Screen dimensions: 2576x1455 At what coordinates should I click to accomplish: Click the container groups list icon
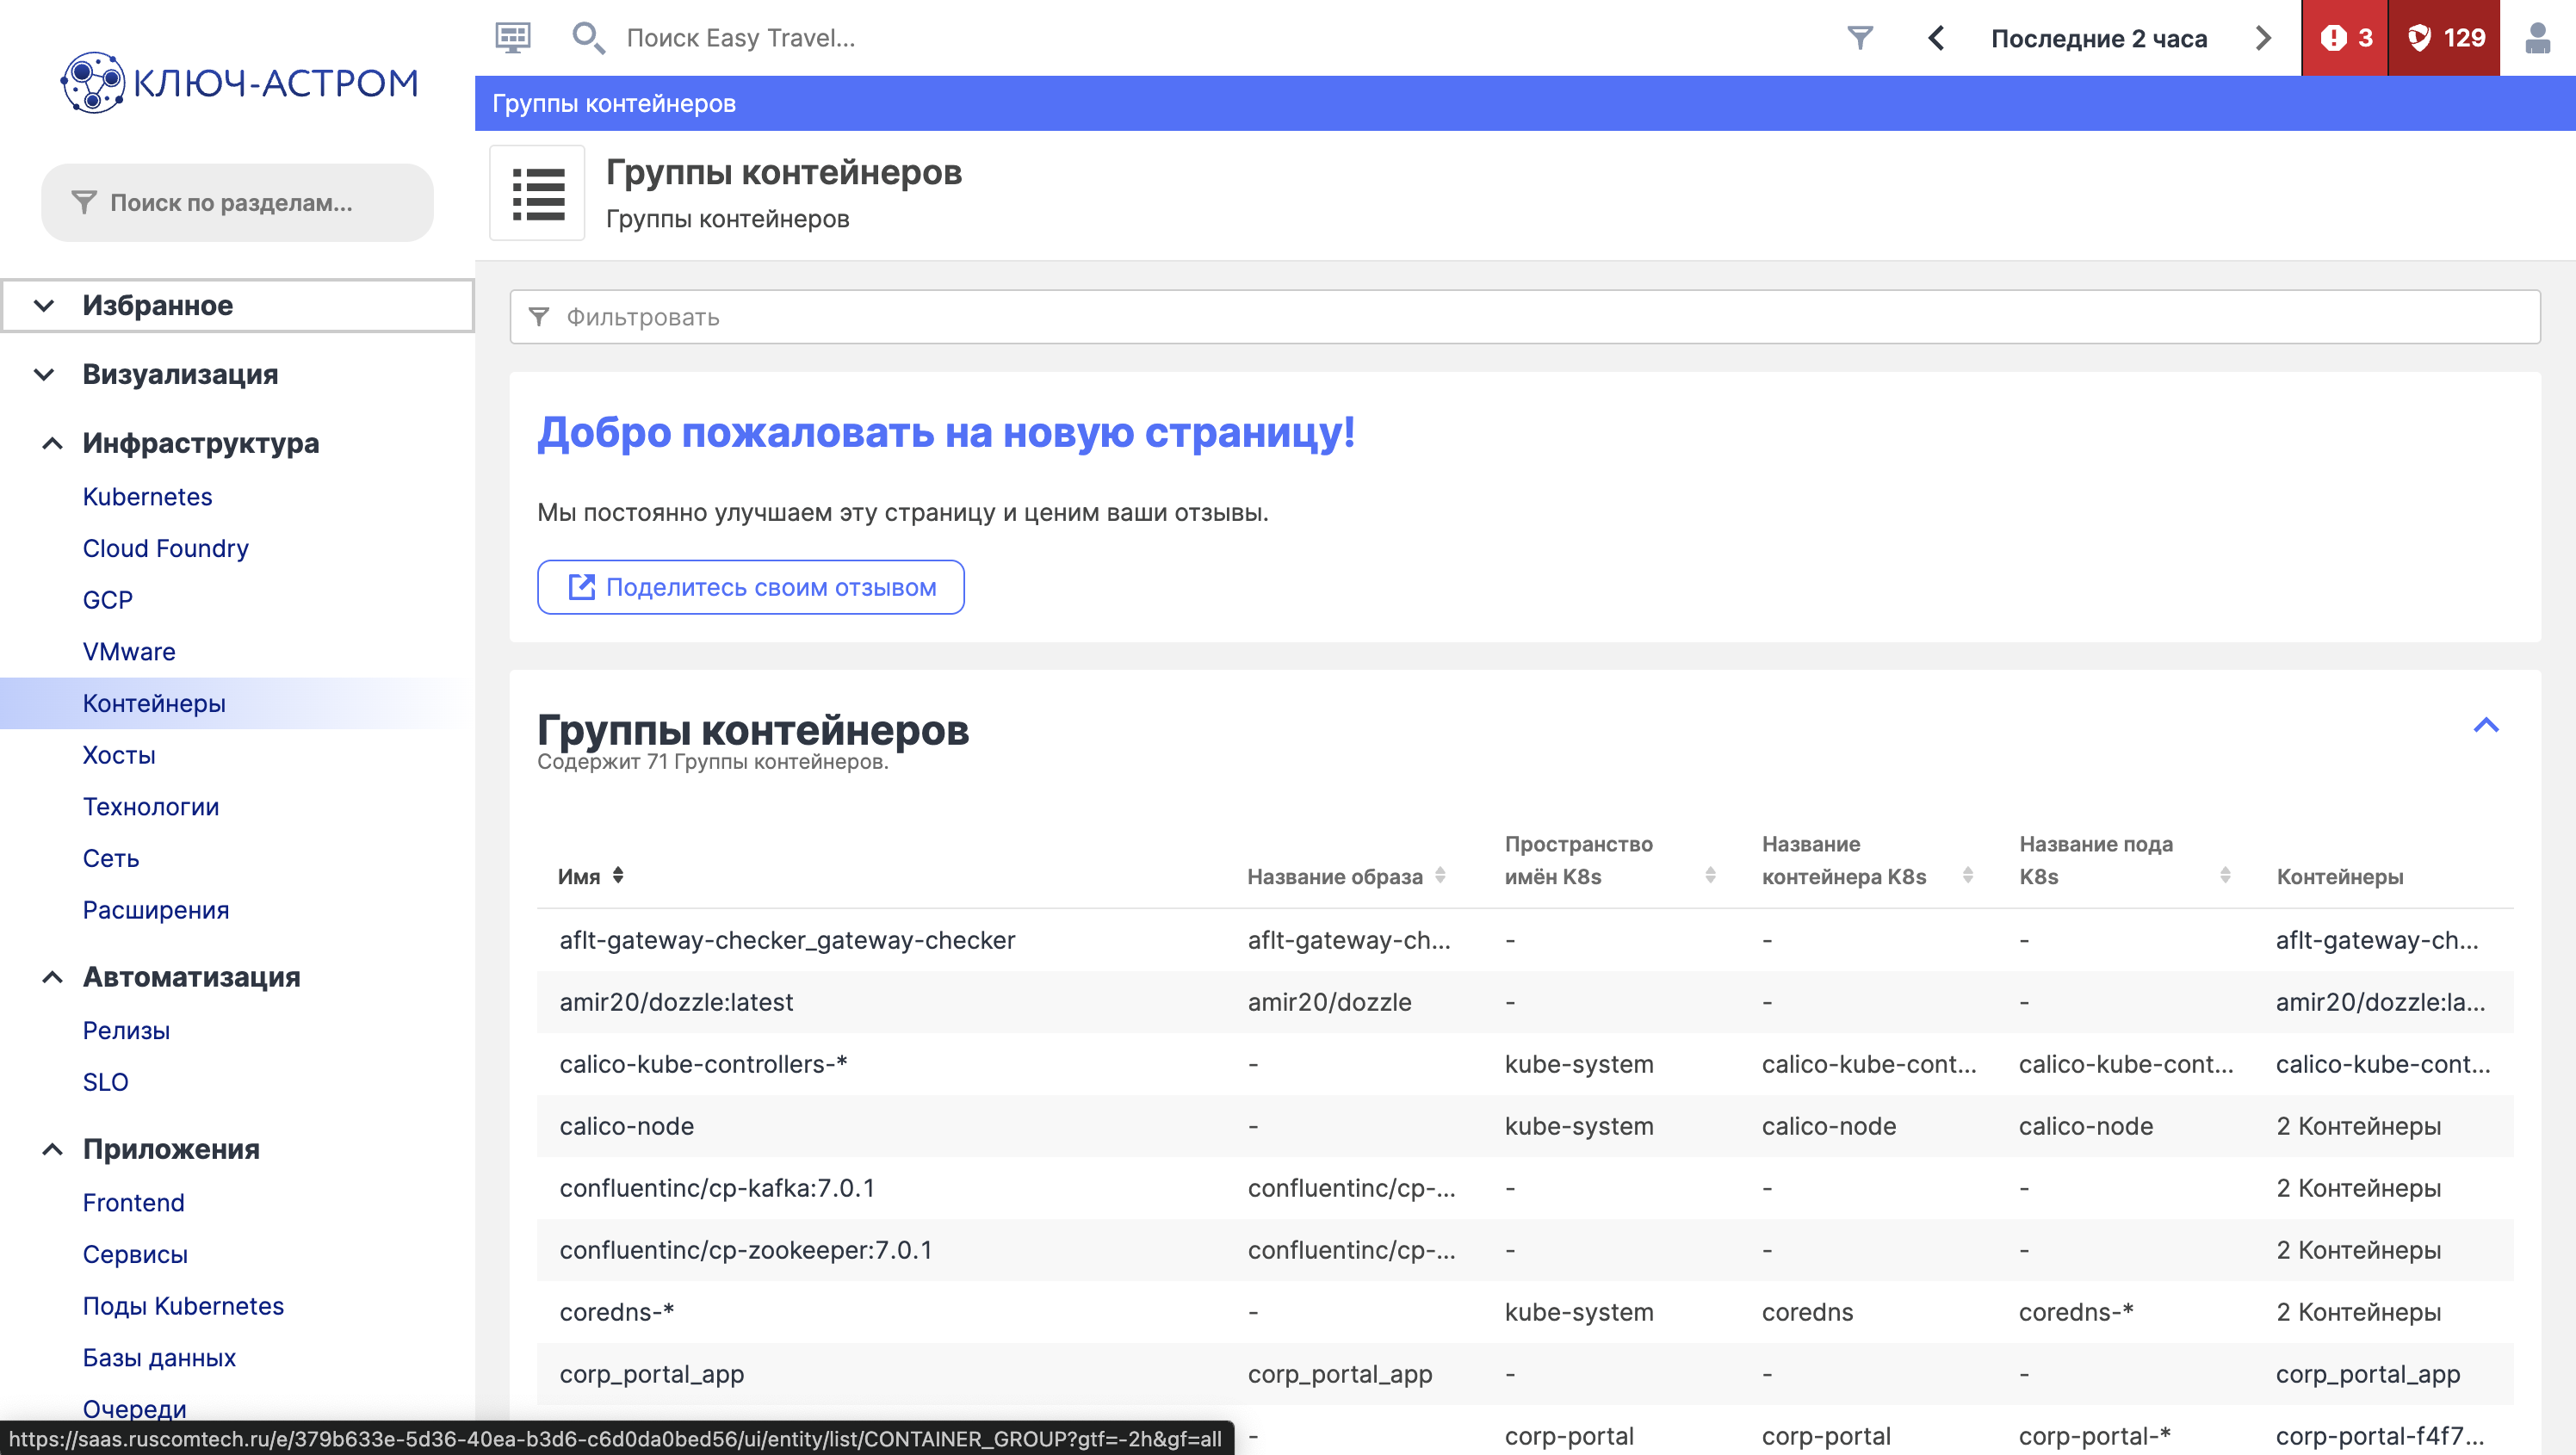[538, 193]
